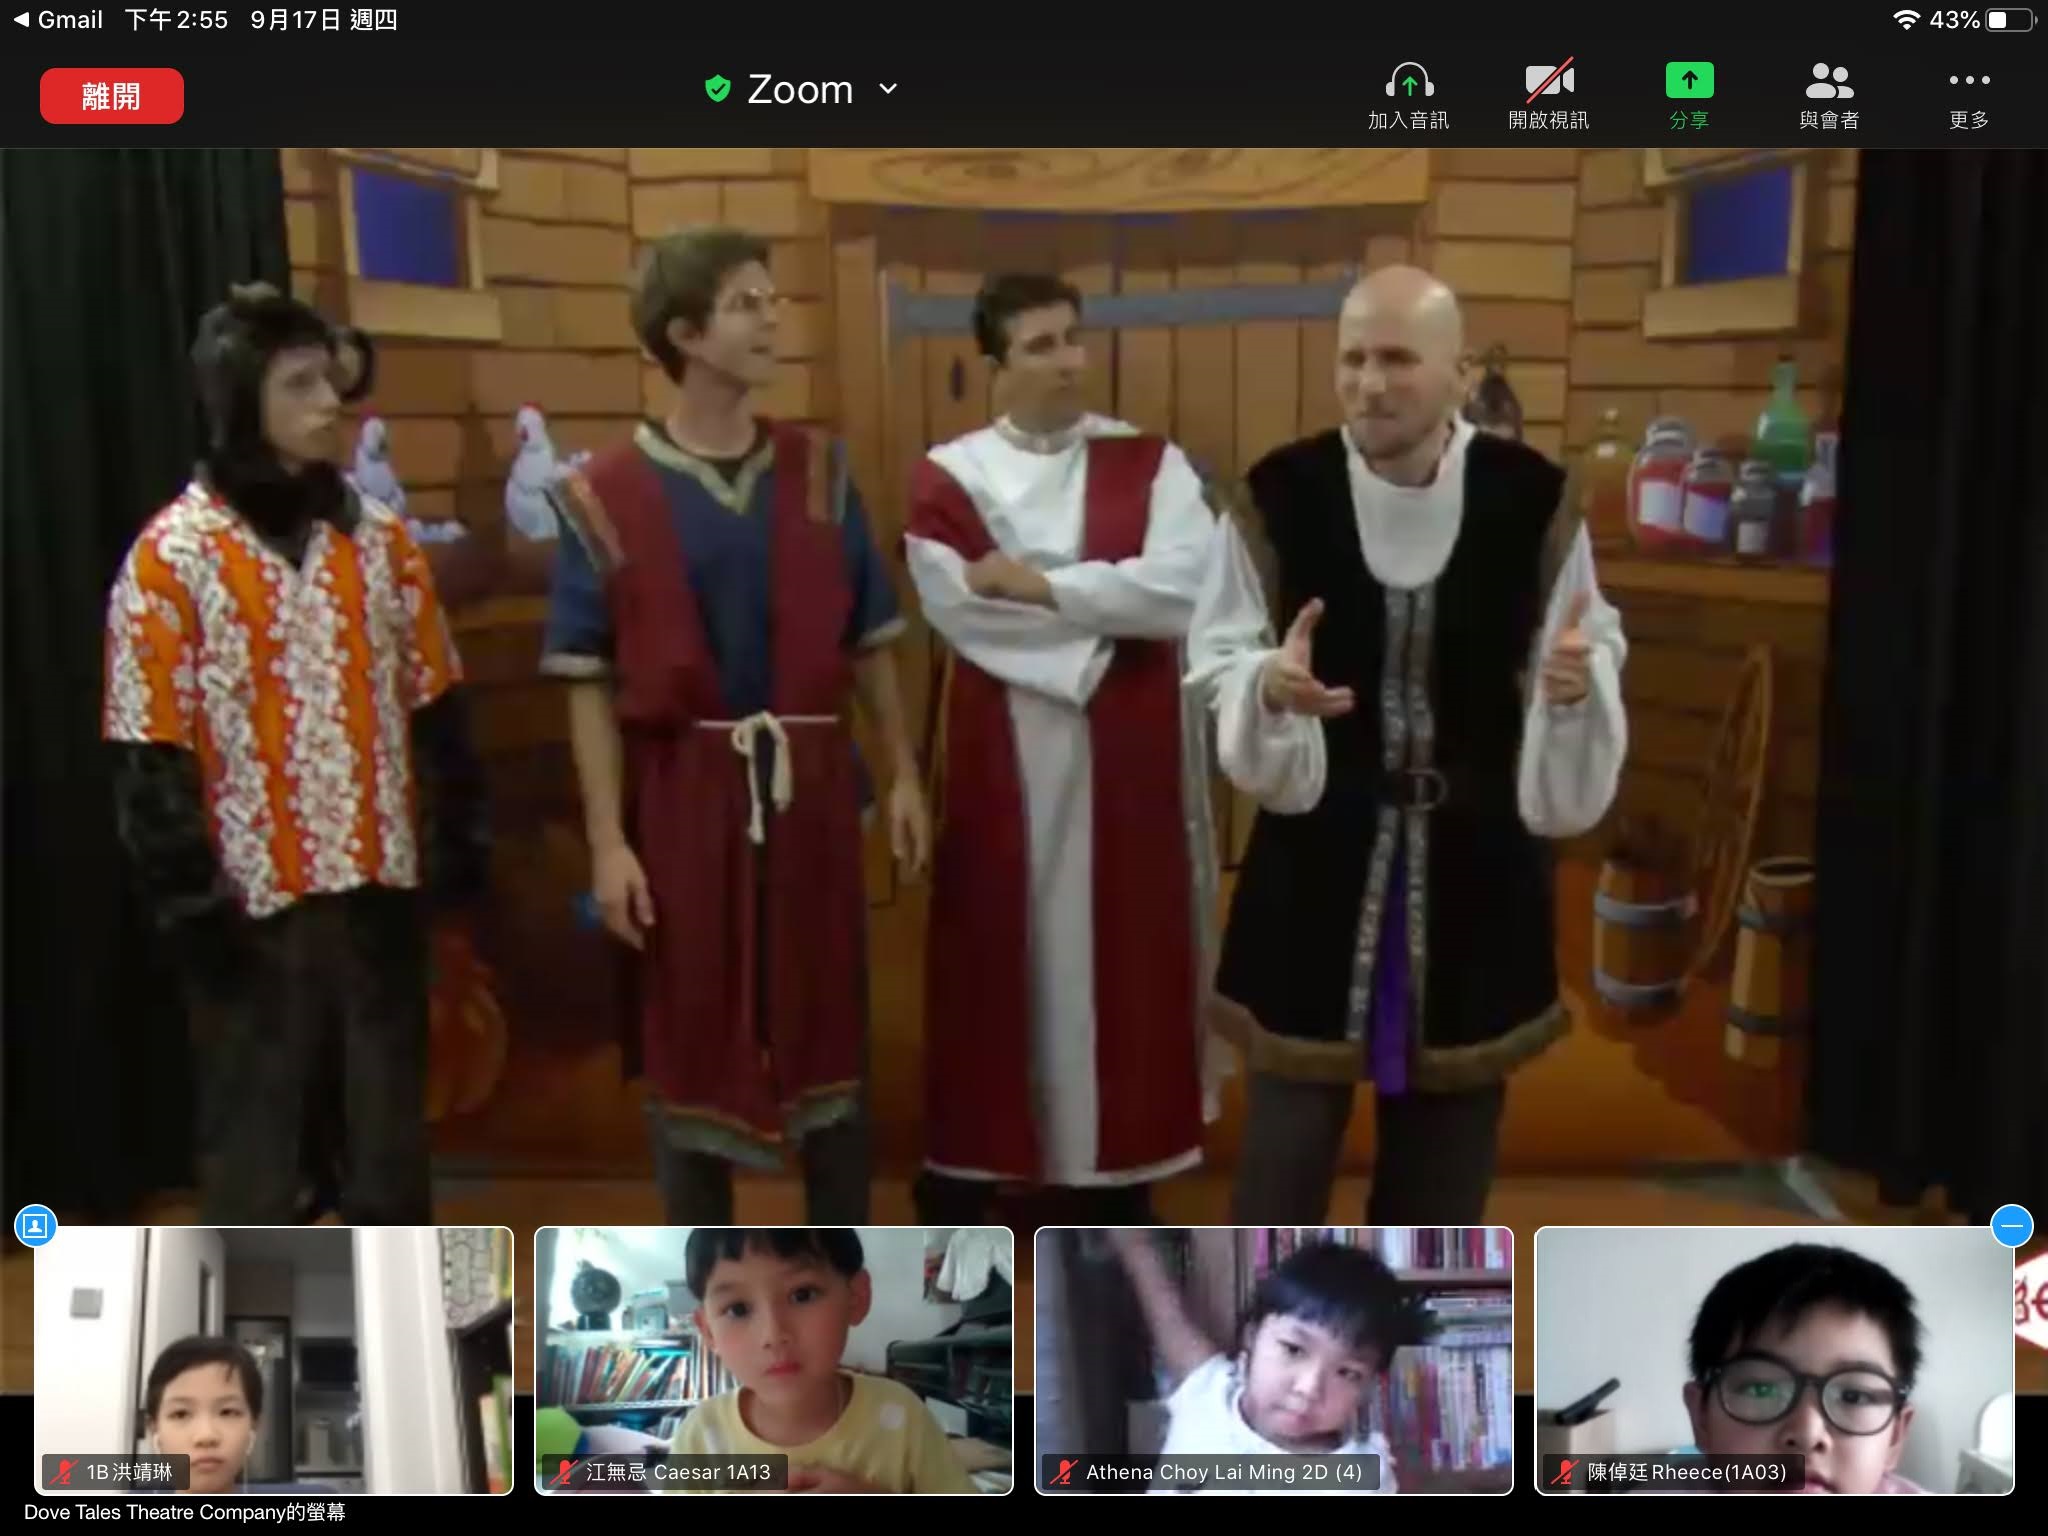
Task: Tap muted mic icon beside 陳倬廷 Rheece
Action: pos(1564,1472)
